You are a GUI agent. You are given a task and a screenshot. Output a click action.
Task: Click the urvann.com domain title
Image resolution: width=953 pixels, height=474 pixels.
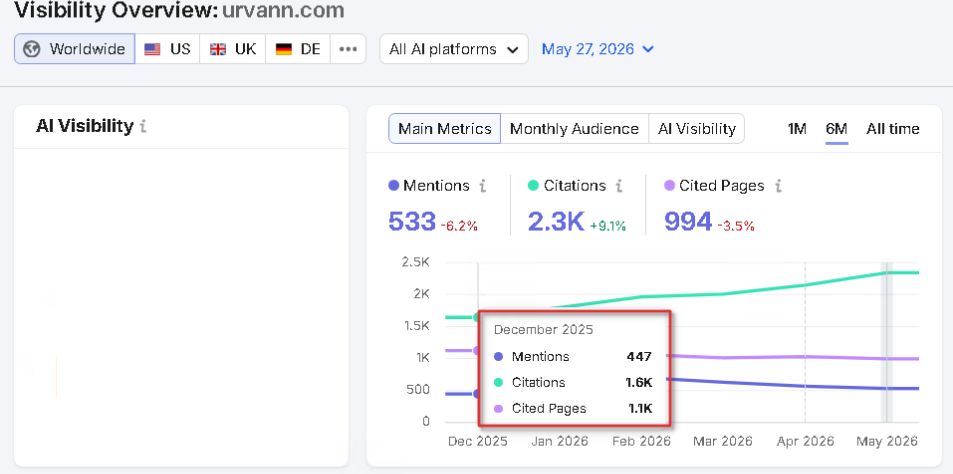(283, 10)
